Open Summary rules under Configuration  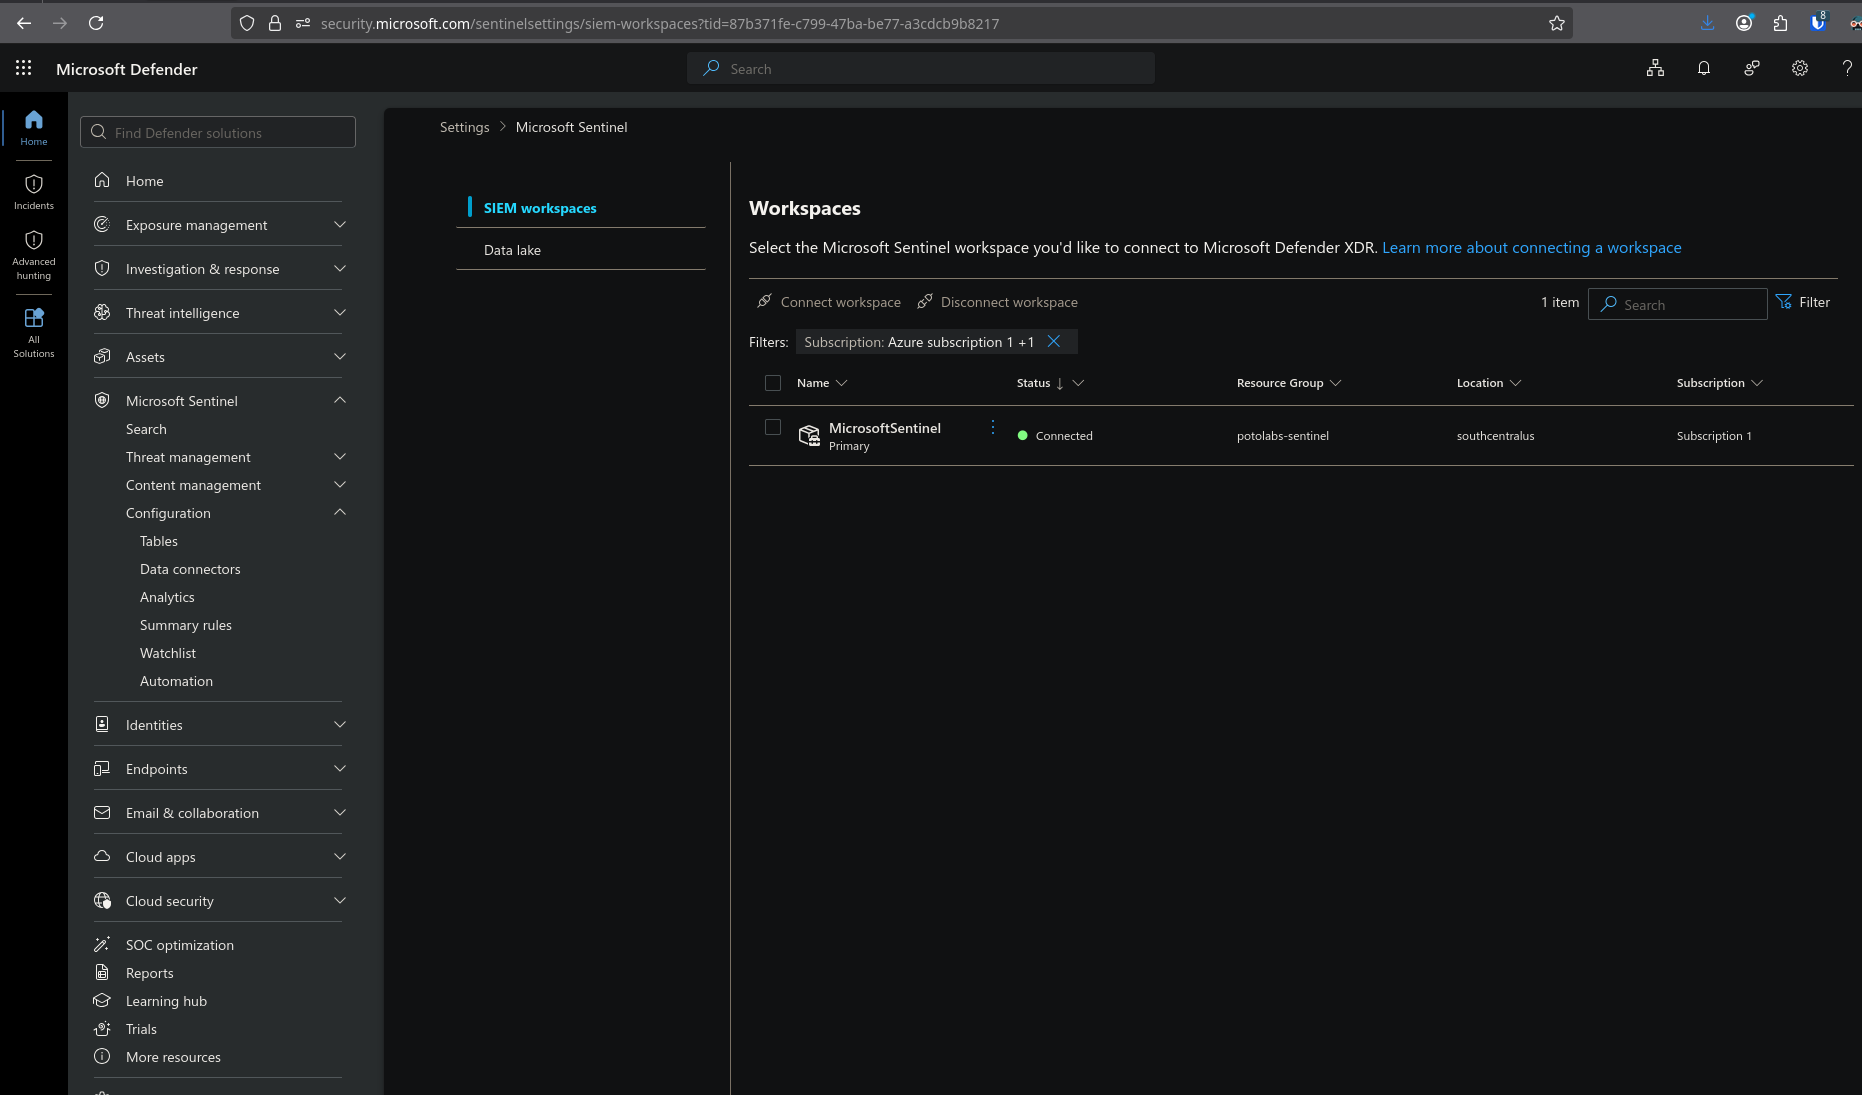click(x=186, y=625)
